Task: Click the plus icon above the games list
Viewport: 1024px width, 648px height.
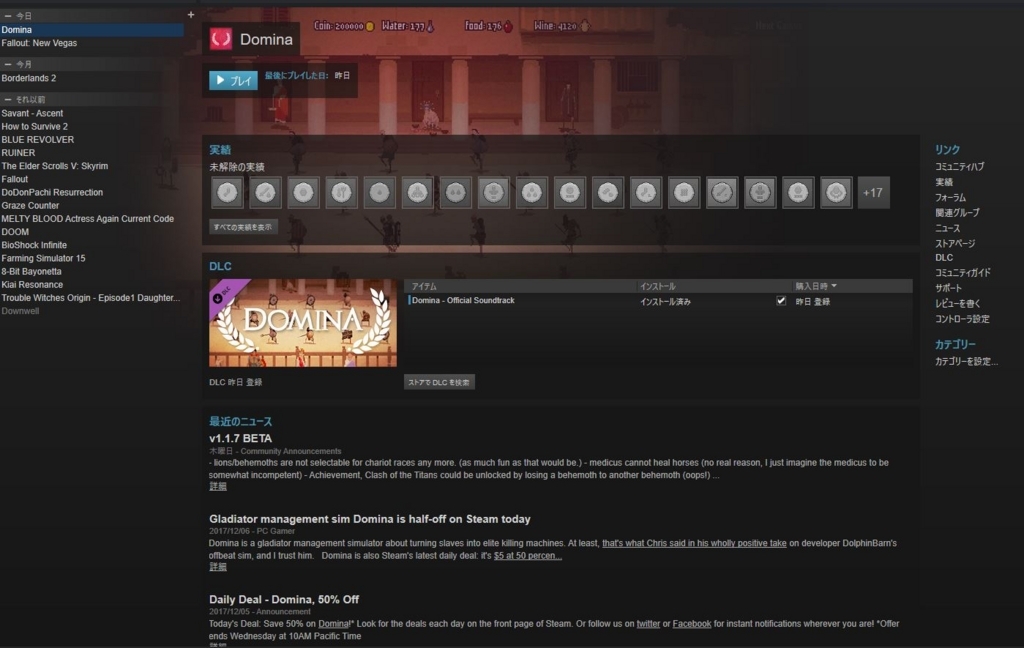Action: click(191, 14)
